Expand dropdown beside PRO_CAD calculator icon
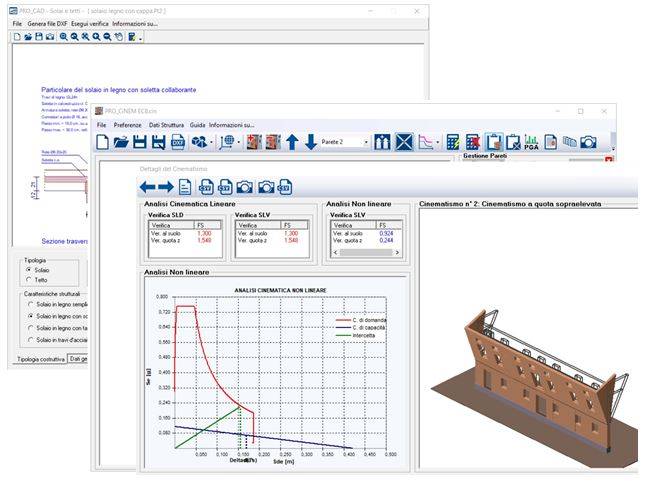 pos(140,38)
